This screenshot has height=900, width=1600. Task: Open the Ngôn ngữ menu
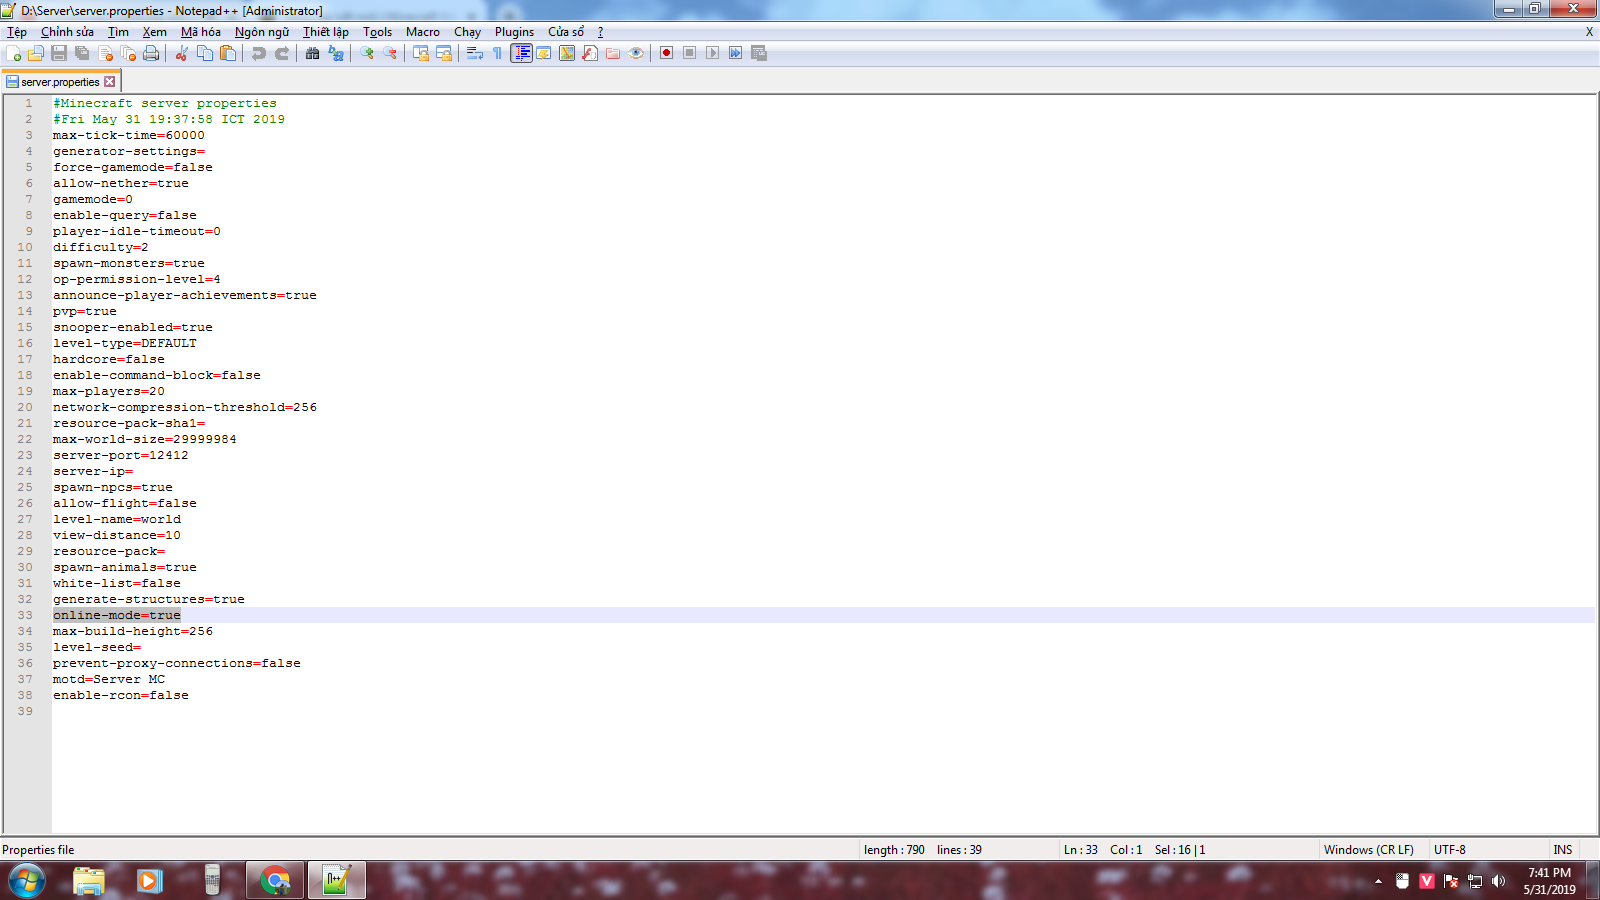click(x=262, y=32)
